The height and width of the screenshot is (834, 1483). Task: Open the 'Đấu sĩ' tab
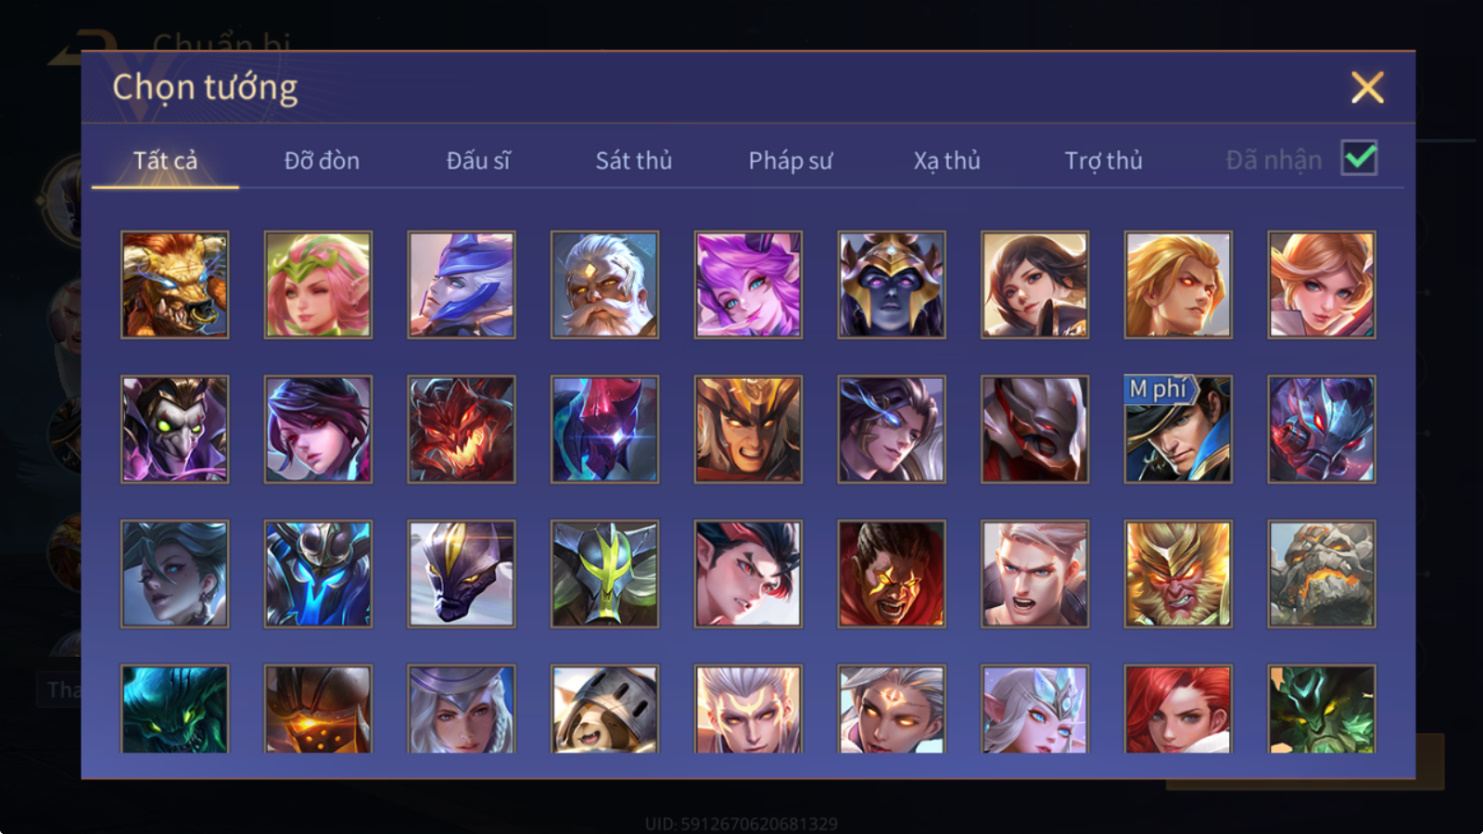[478, 160]
